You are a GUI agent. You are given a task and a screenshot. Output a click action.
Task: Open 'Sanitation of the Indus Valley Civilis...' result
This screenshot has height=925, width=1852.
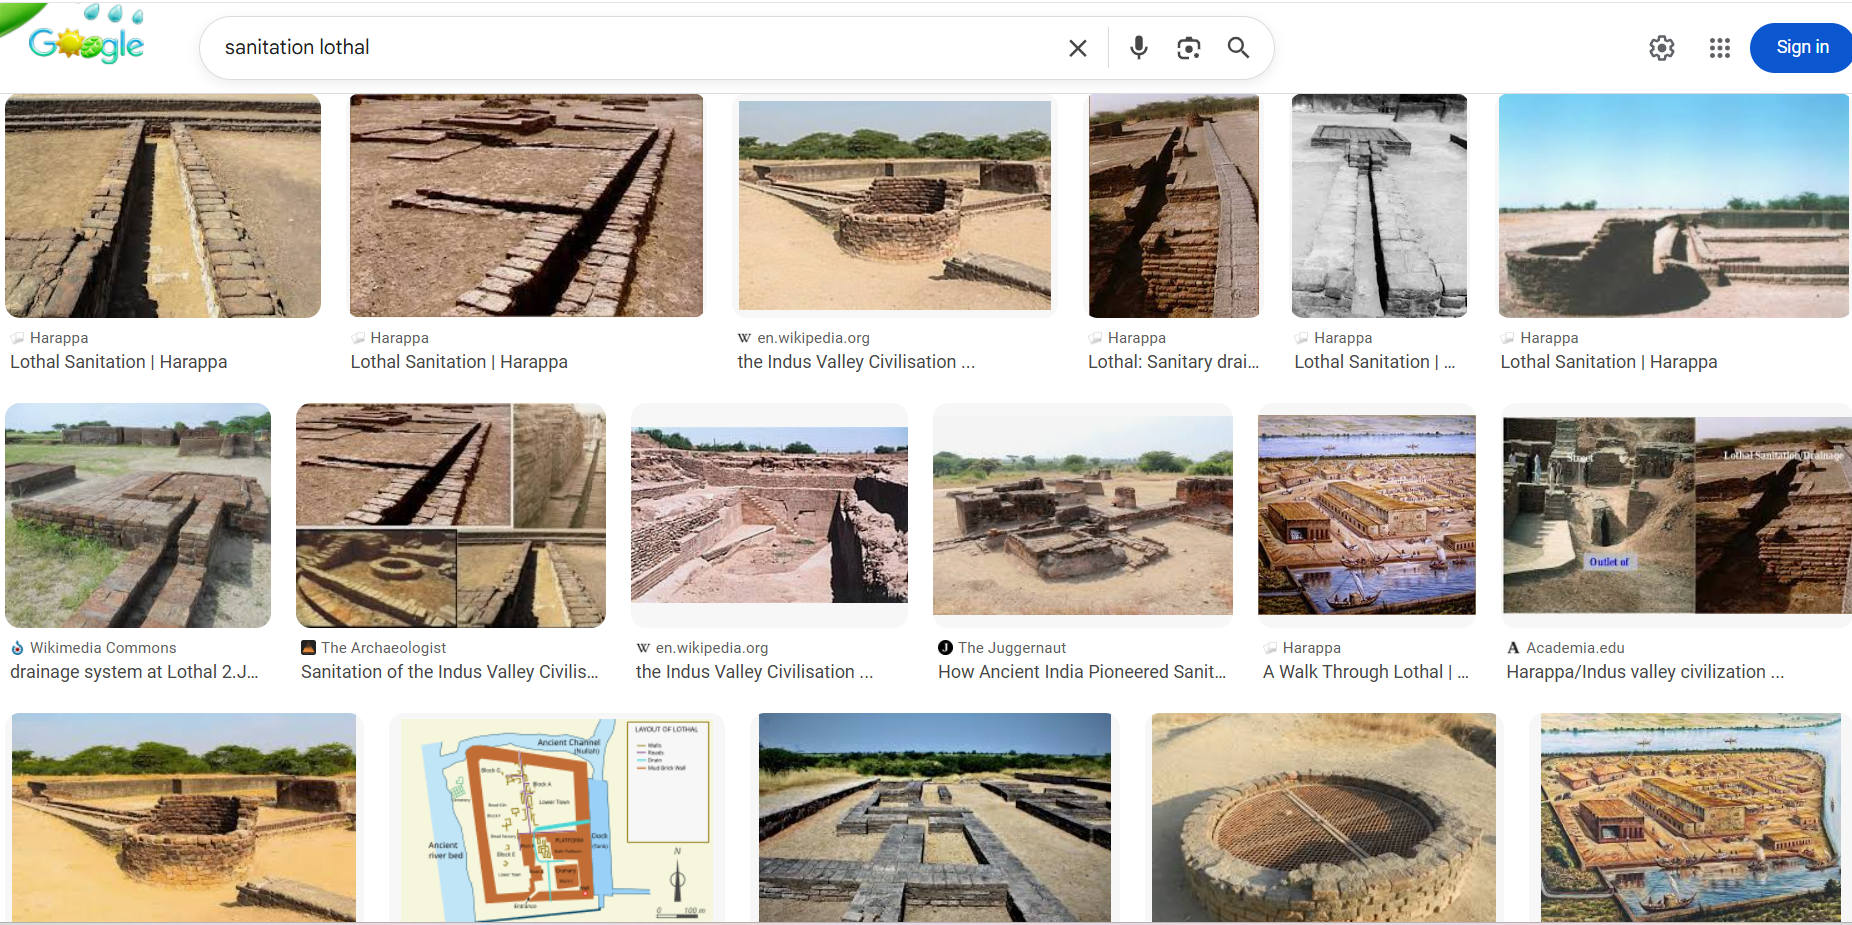click(450, 672)
